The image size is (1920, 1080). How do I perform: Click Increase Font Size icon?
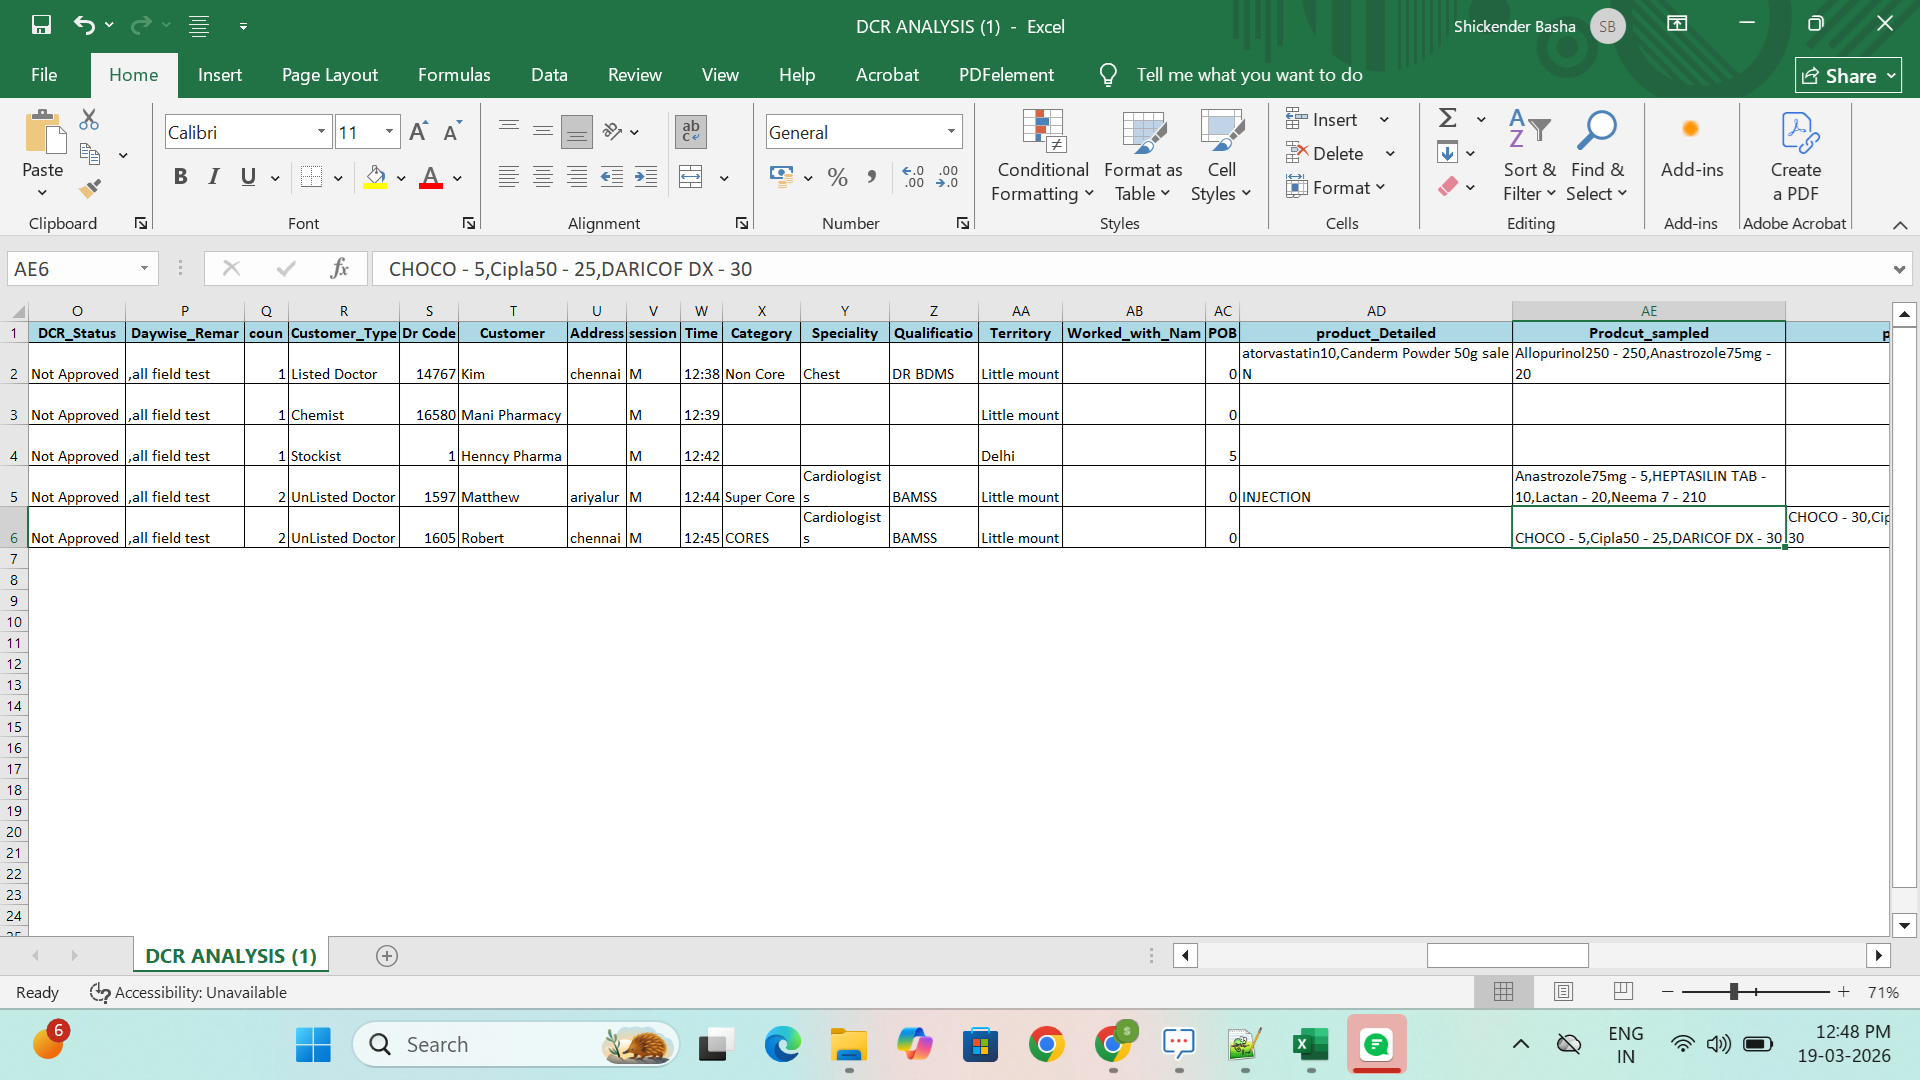418,132
